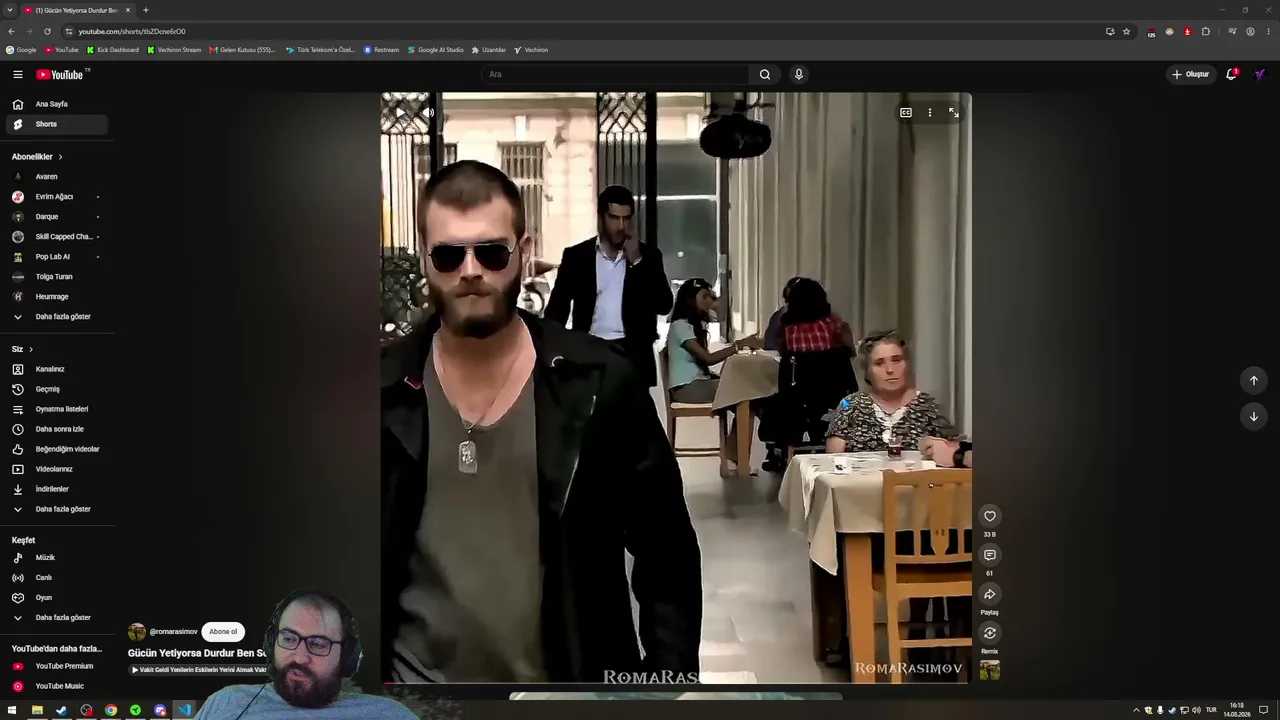Enter fullscreen for the Short
Screen dimensions: 1280x720
coord(954,113)
